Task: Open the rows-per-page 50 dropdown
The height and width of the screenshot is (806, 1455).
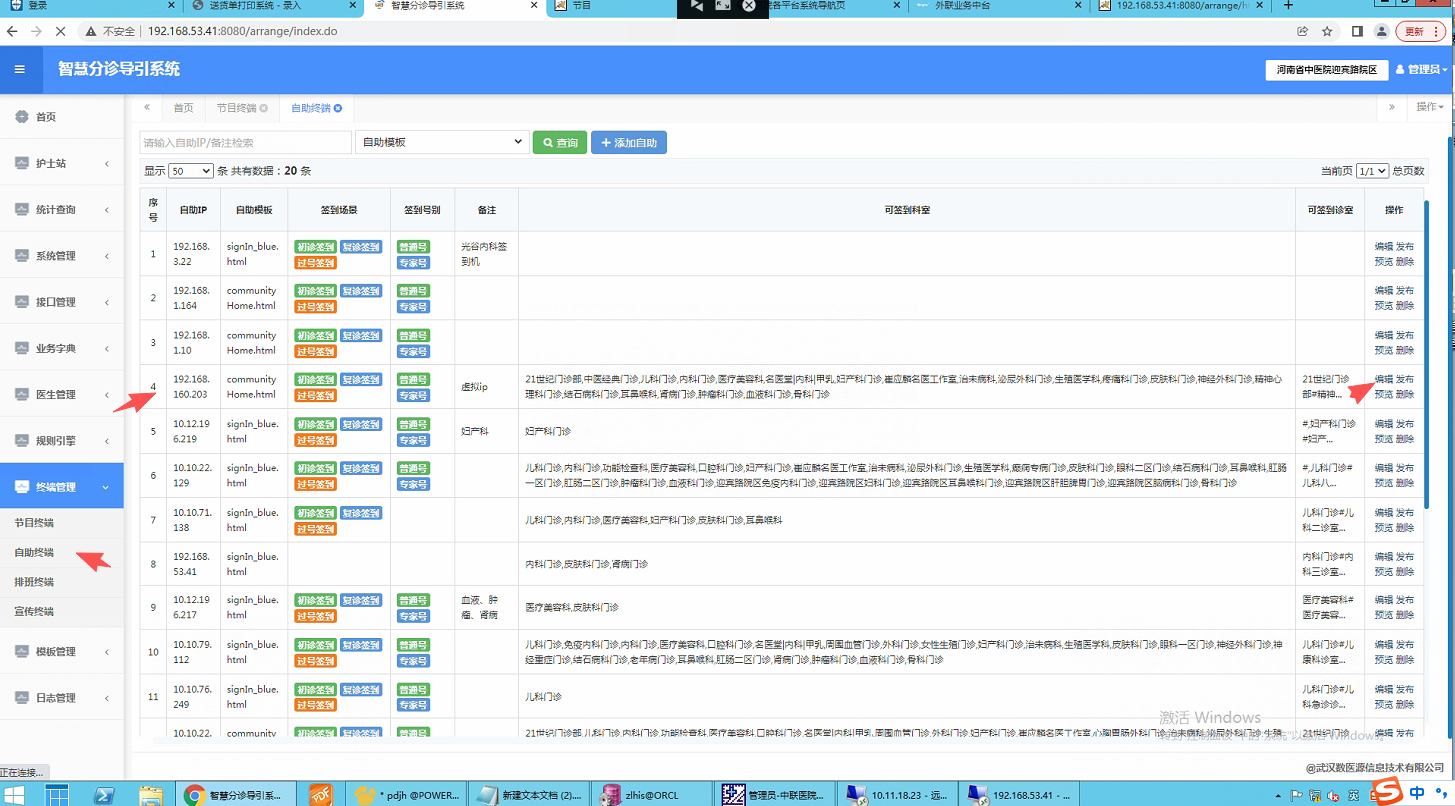Action: 190,171
